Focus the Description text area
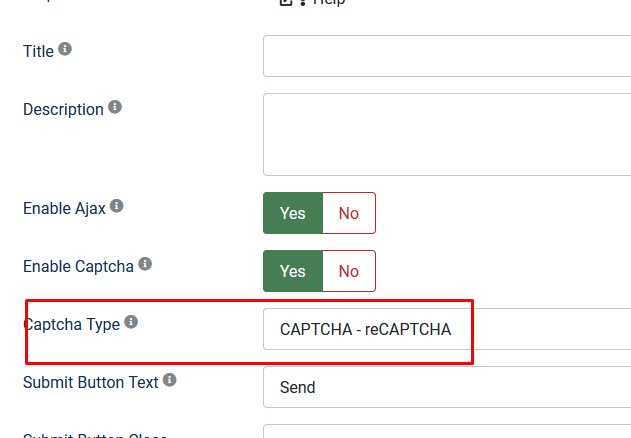This screenshot has height=438, width=631. 447,134
